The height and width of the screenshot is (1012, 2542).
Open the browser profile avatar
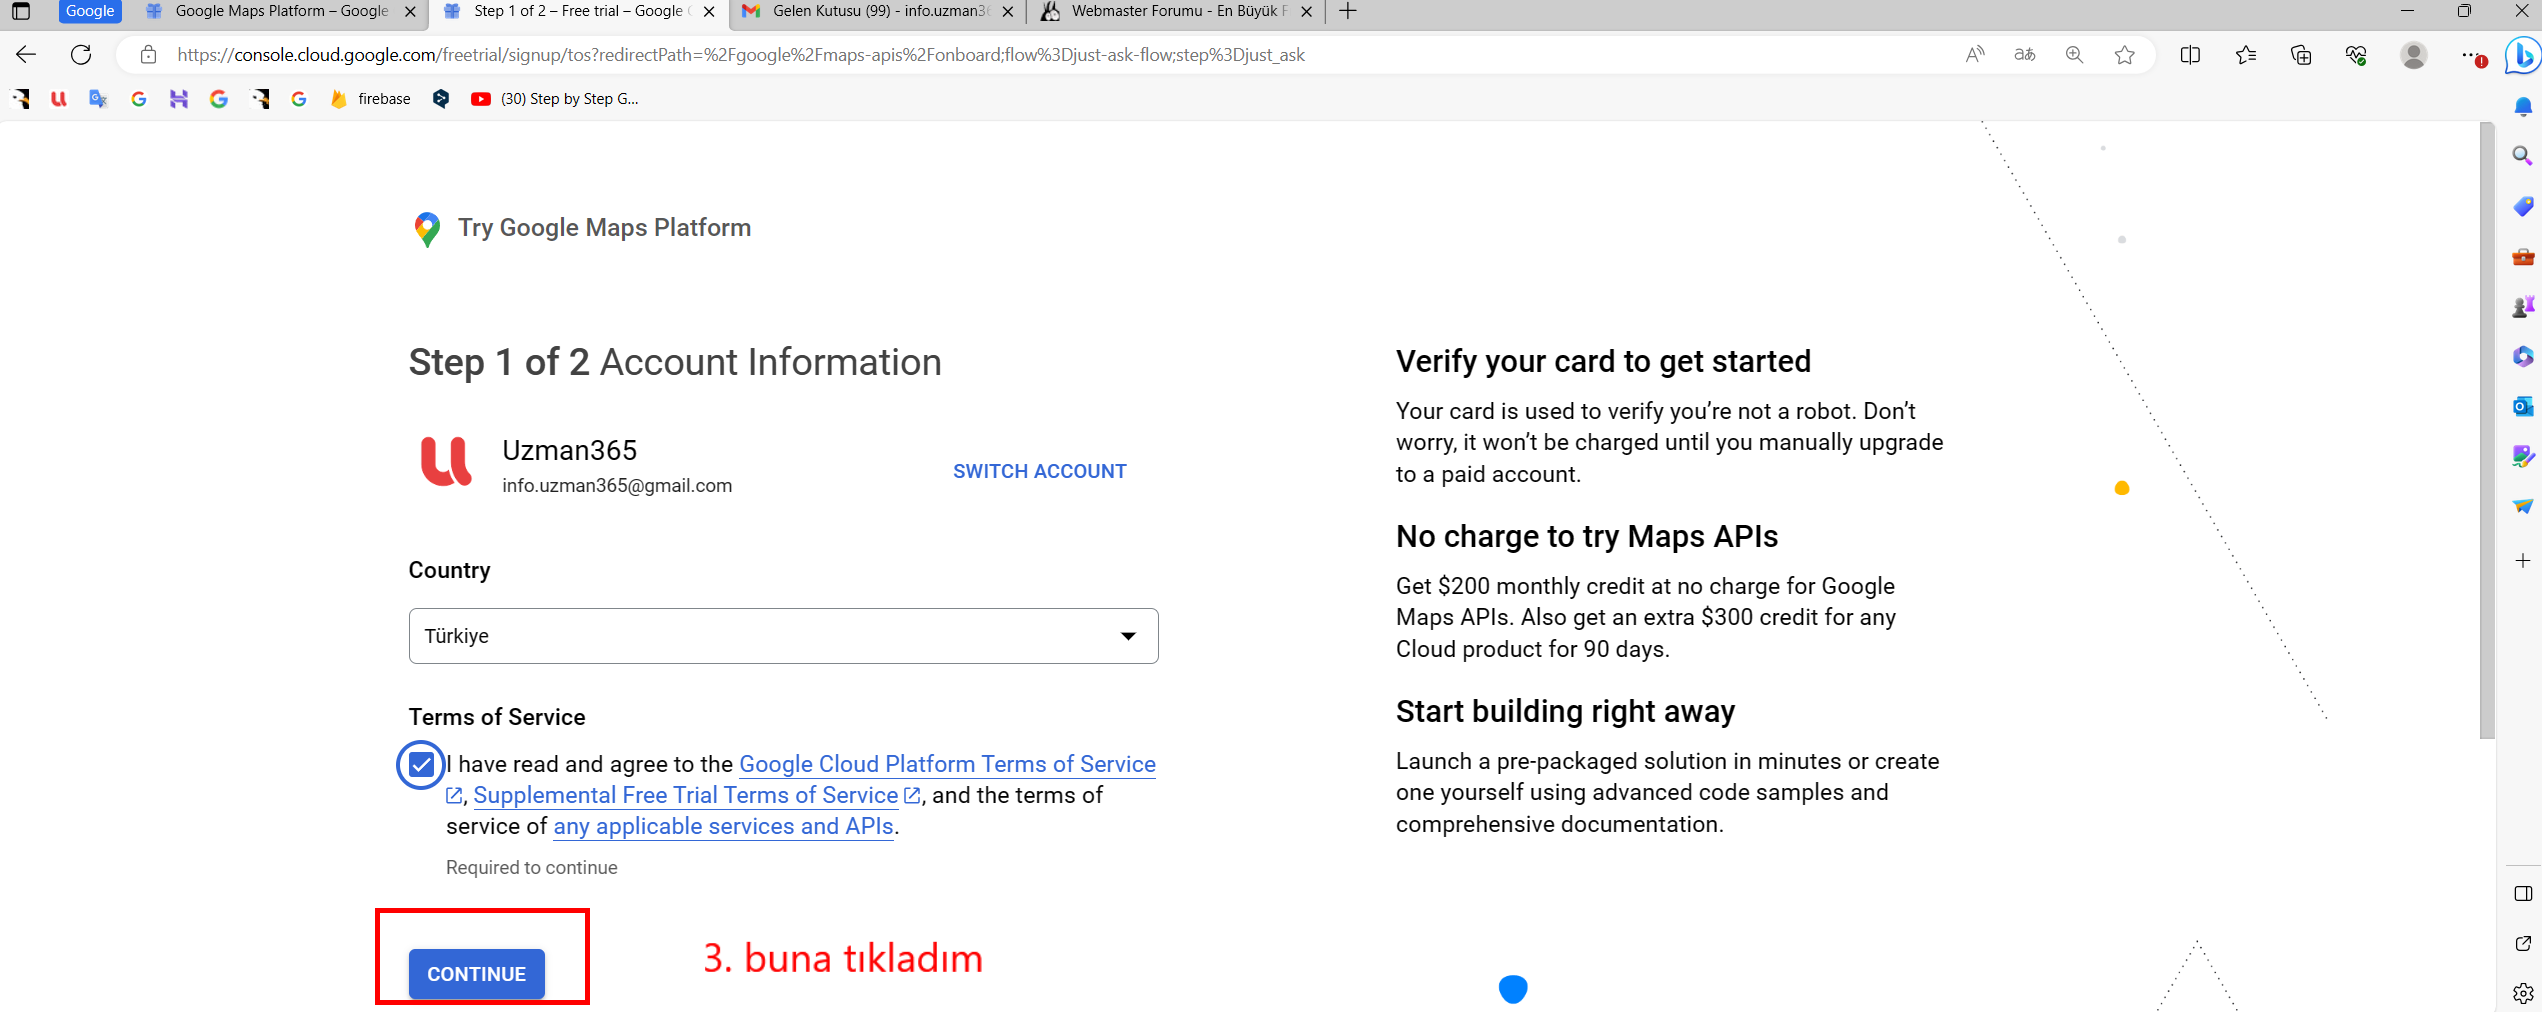(x=2414, y=55)
